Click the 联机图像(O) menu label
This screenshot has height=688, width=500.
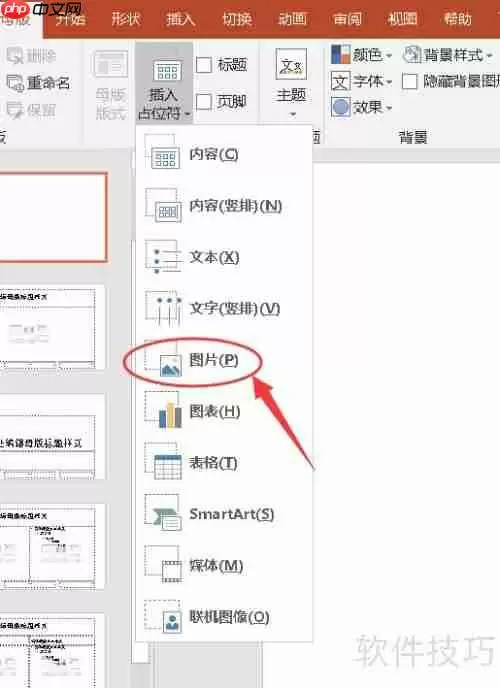point(229,616)
